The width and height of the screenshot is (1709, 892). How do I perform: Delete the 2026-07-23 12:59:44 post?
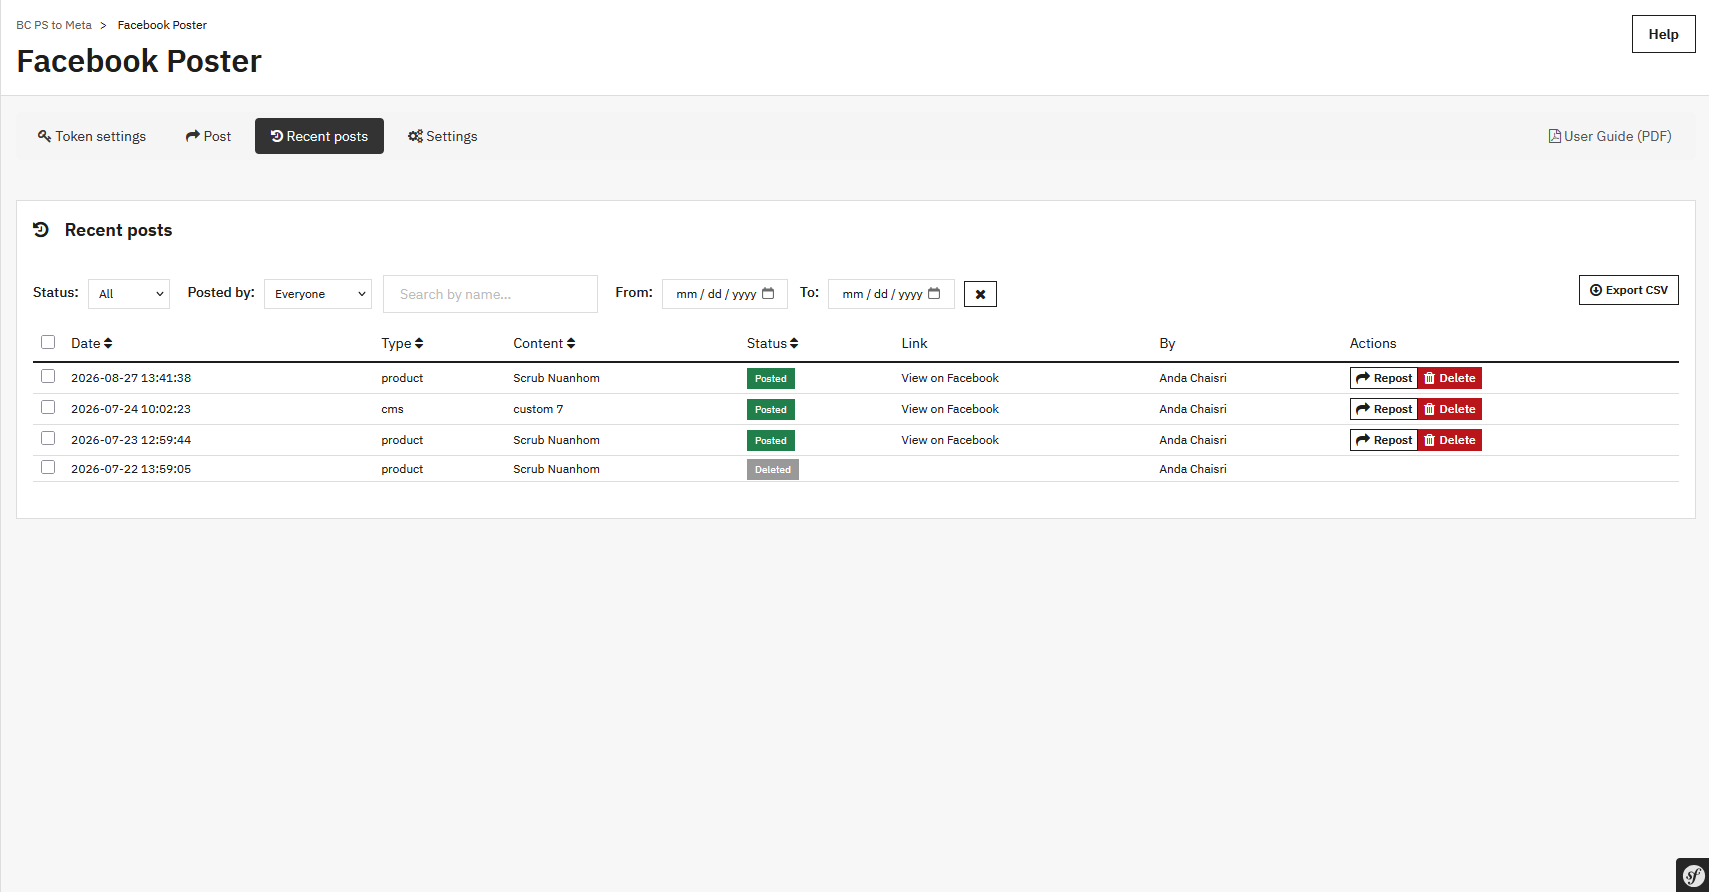1450,440
